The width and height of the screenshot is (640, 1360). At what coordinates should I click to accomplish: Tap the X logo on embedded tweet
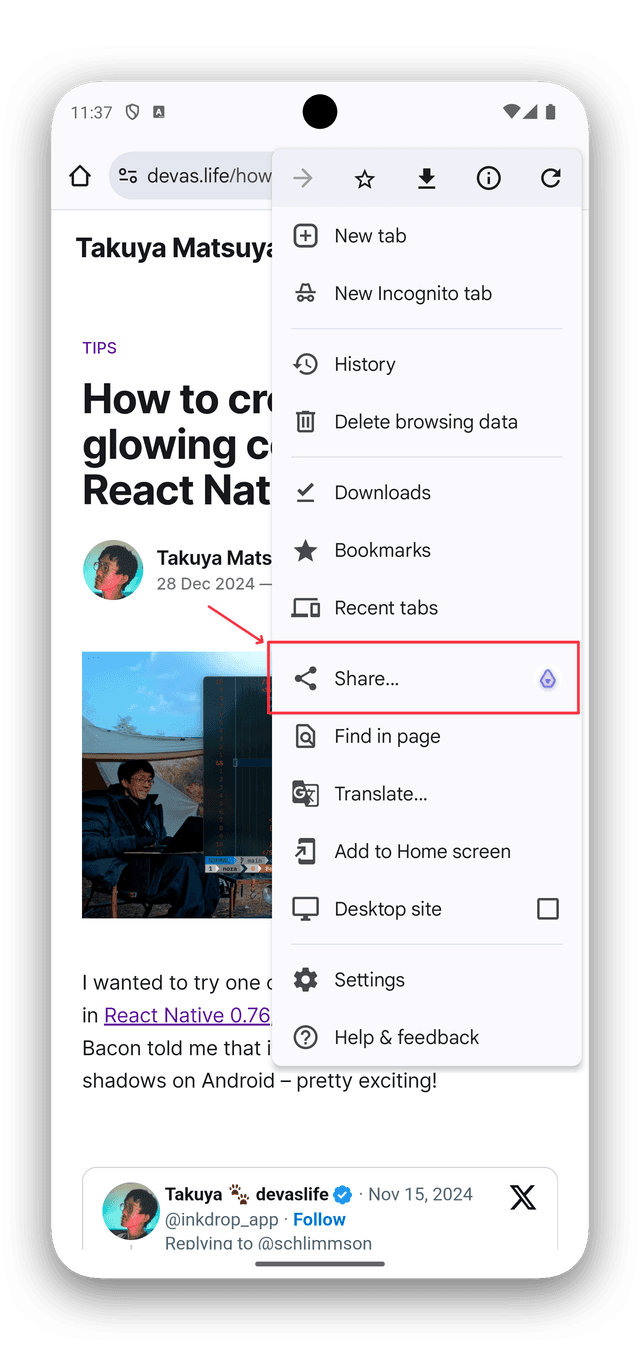click(522, 1197)
